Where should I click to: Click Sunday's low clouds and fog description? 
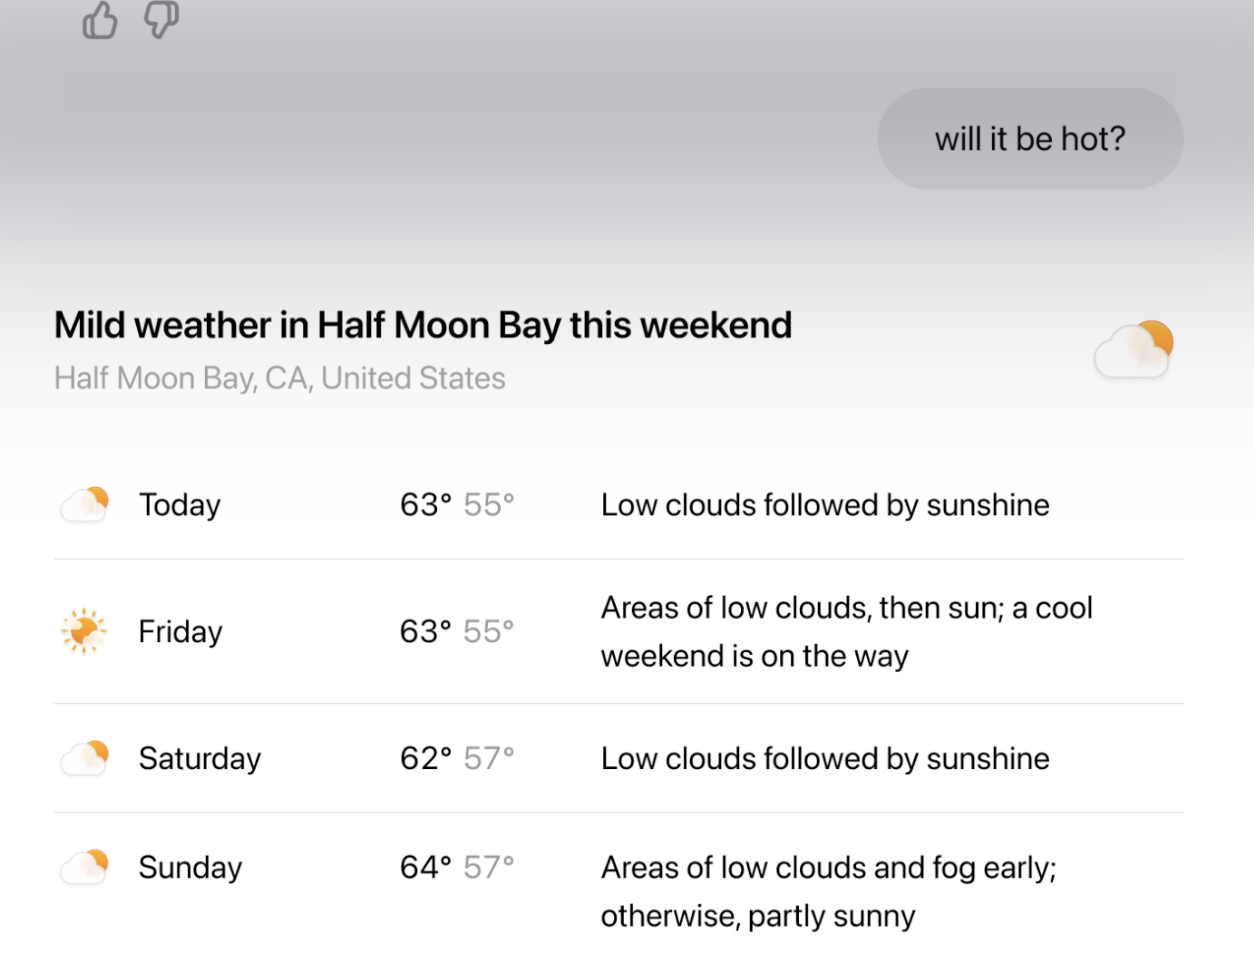point(828,891)
